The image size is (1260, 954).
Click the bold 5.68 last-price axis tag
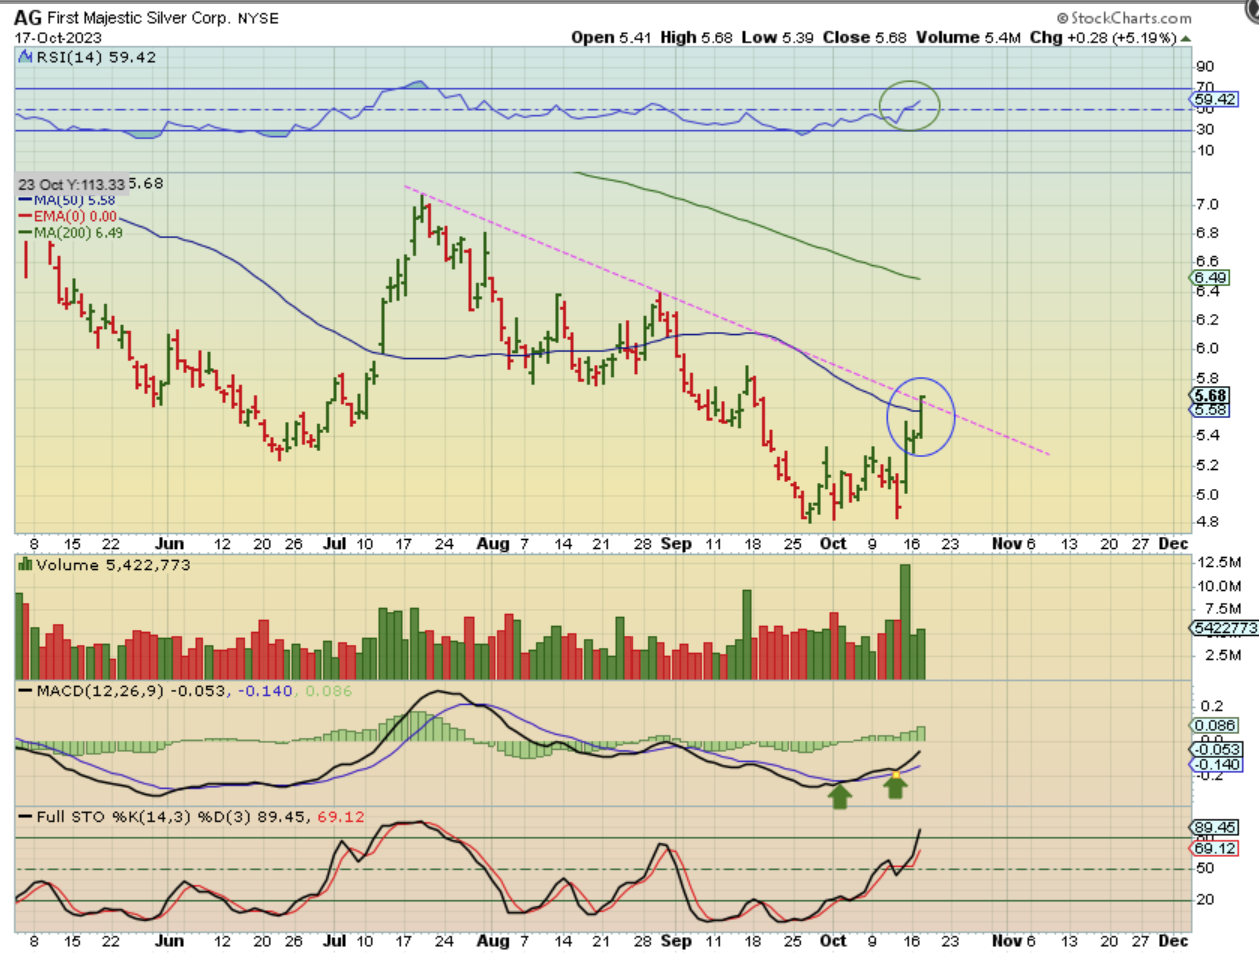(x=1210, y=396)
